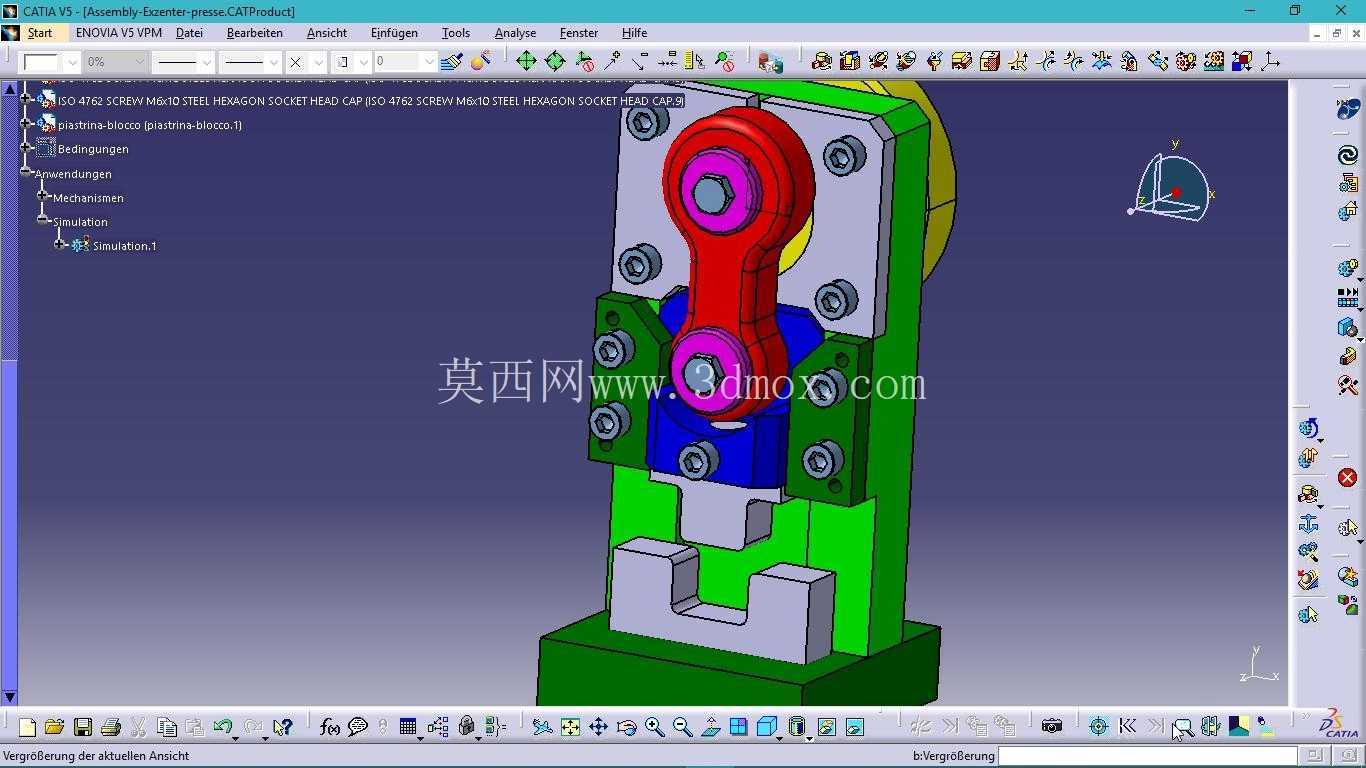This screenshot has width=1366, height=768.
Task: Click the painter brush icon in graphic properties
Action: 453,61
